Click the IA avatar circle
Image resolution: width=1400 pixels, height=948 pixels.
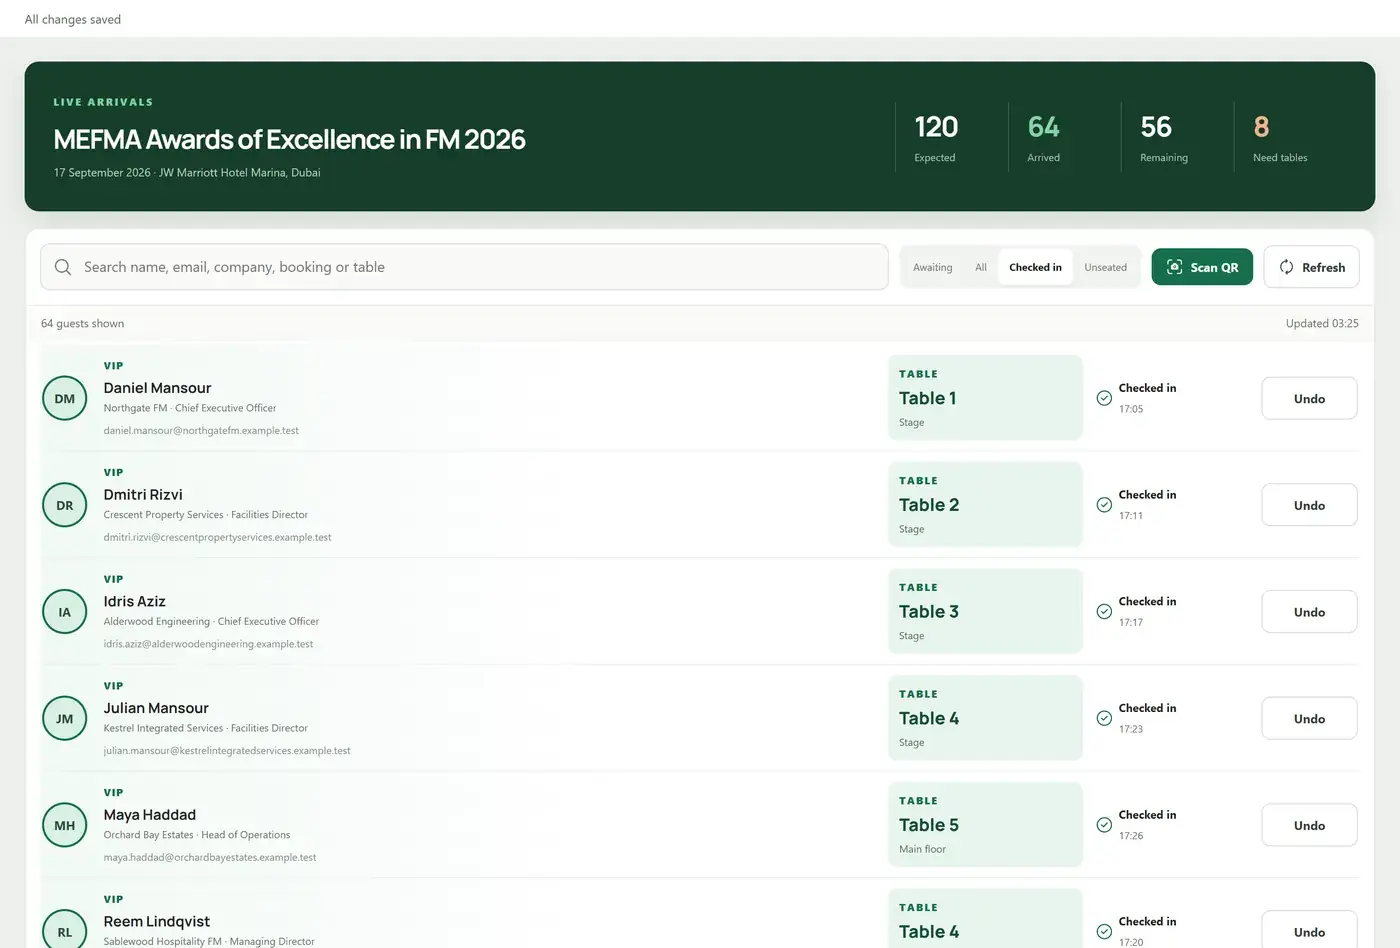click(x=65, y=612)
